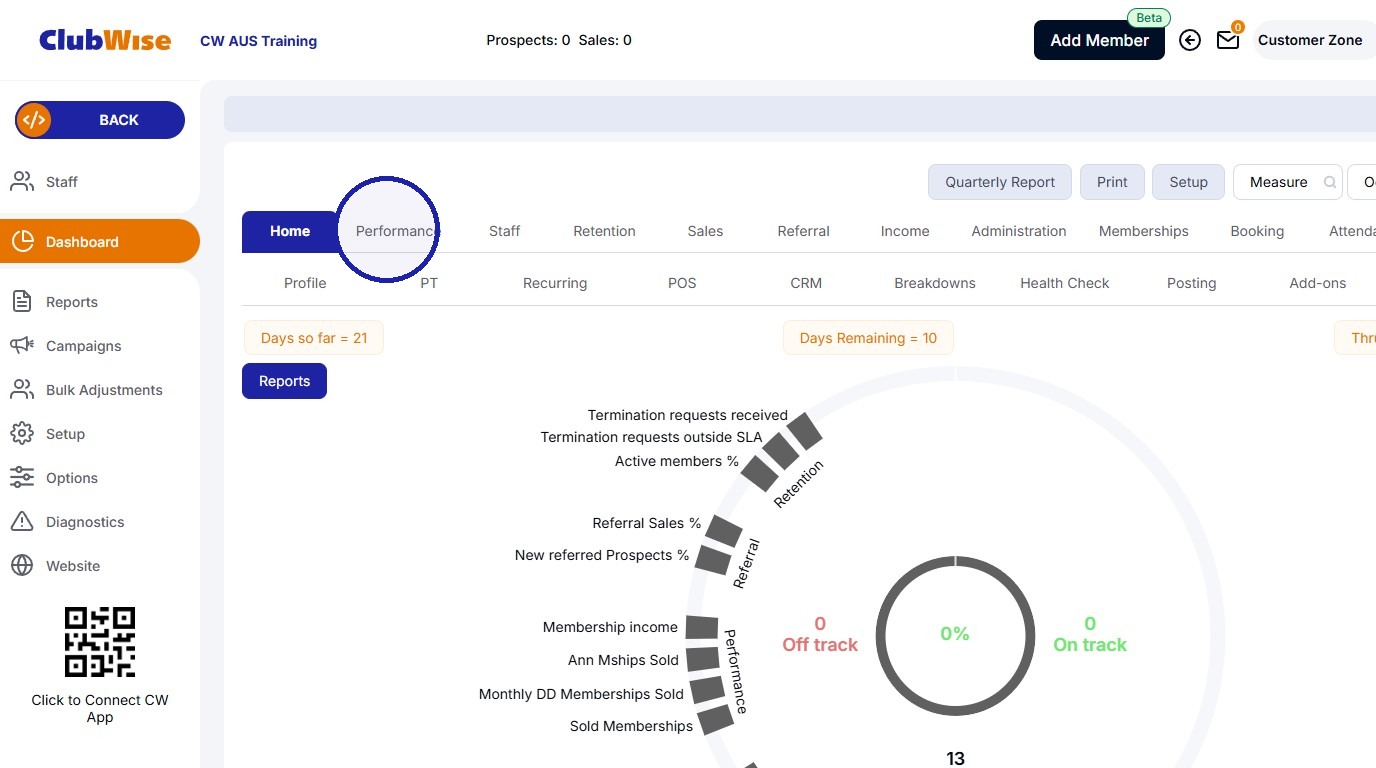This screenshot has height=768, width=1376.
Task: Open the Health Check sub-tab
Action: pos(1065,283)
